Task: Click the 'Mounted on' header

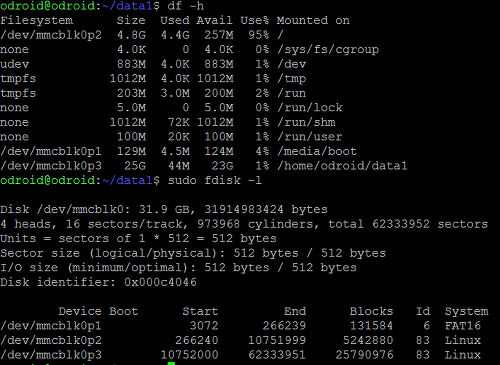Action: pos(313,20)
